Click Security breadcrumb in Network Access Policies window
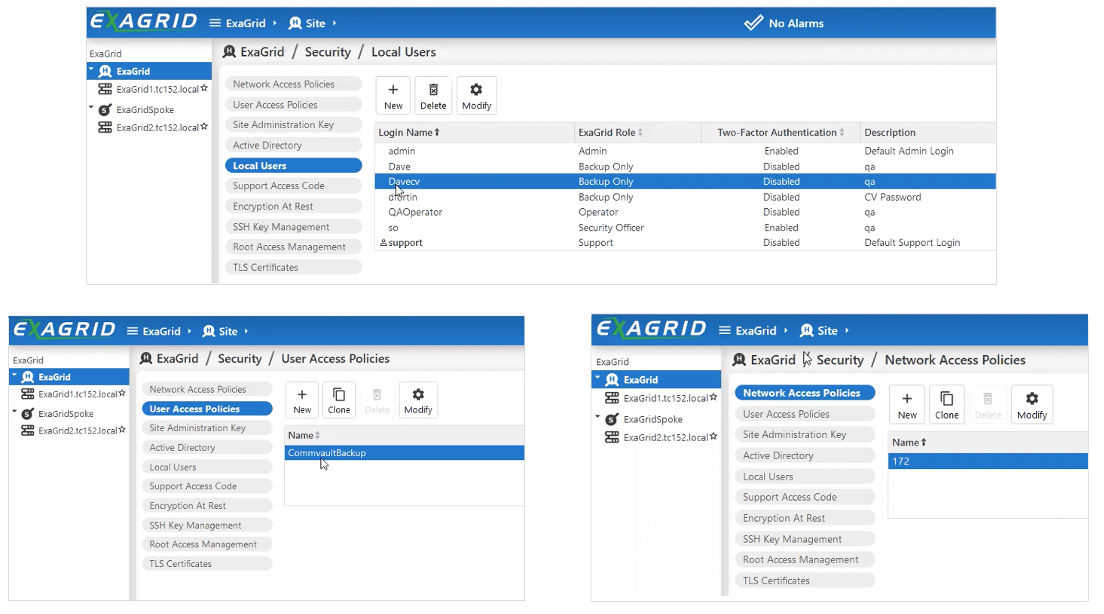The image size is (1104, 614). (840, 360)
